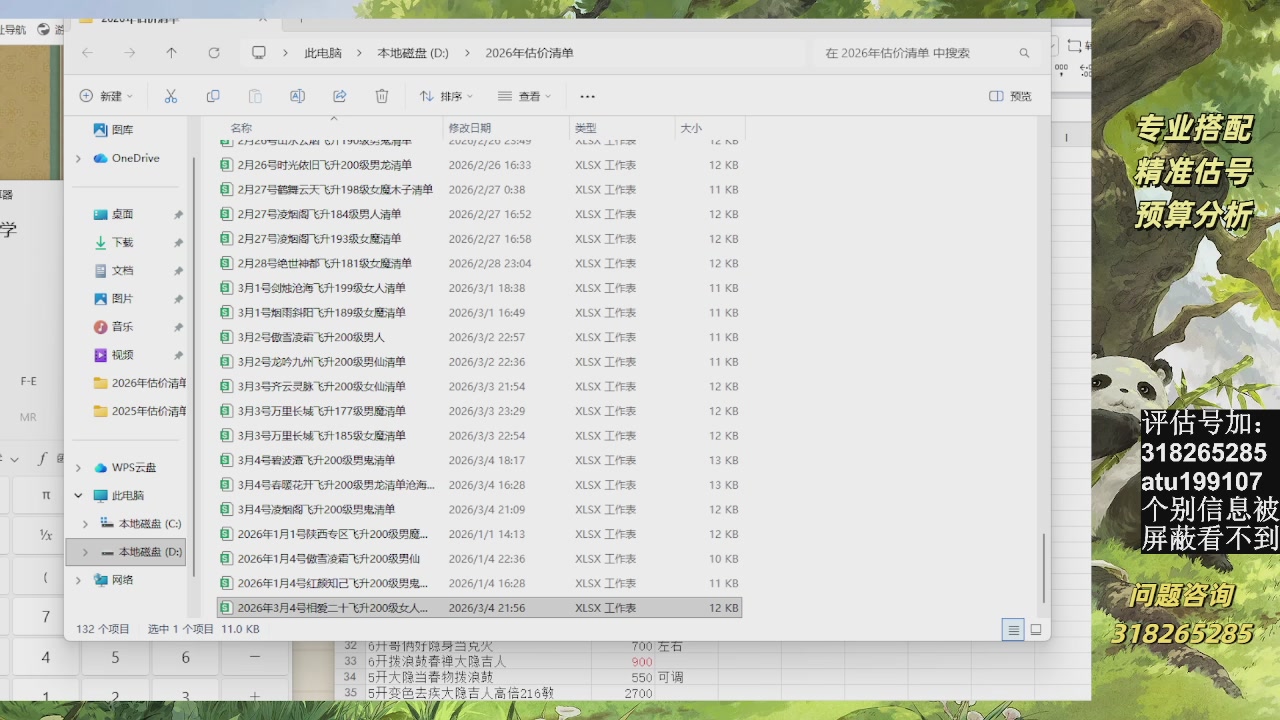Click the Share icon in toolbar
Image resolution: width=1280 pixels, height=720 pixels.
coord(339,96)
